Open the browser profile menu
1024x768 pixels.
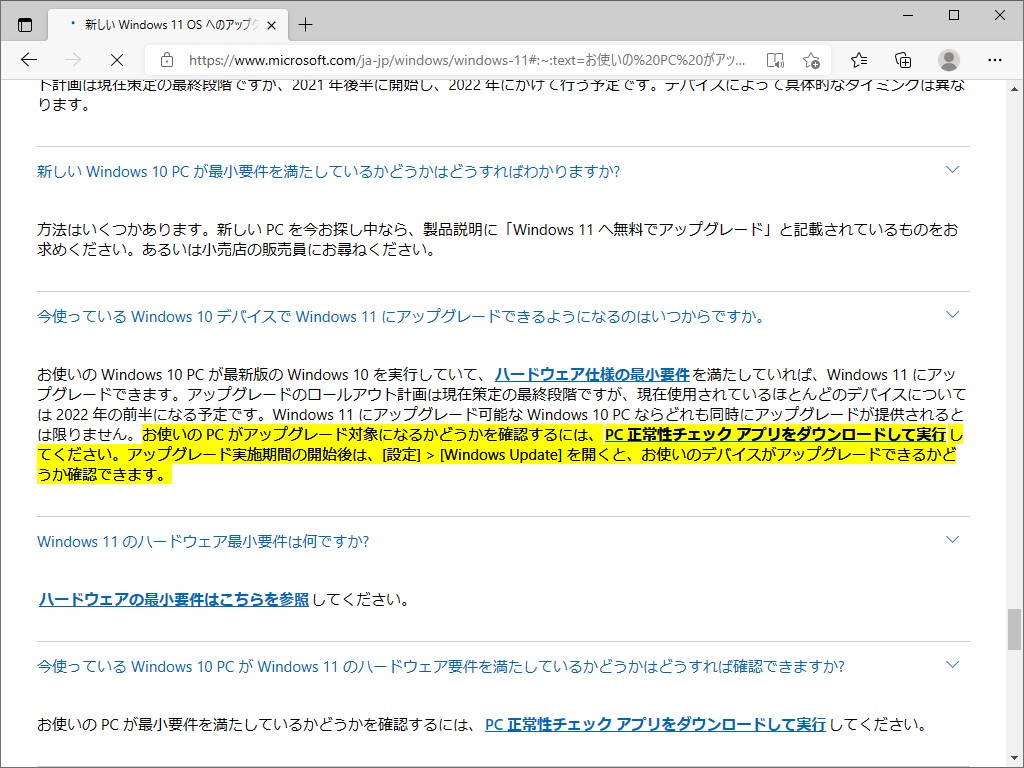(948, 60)
